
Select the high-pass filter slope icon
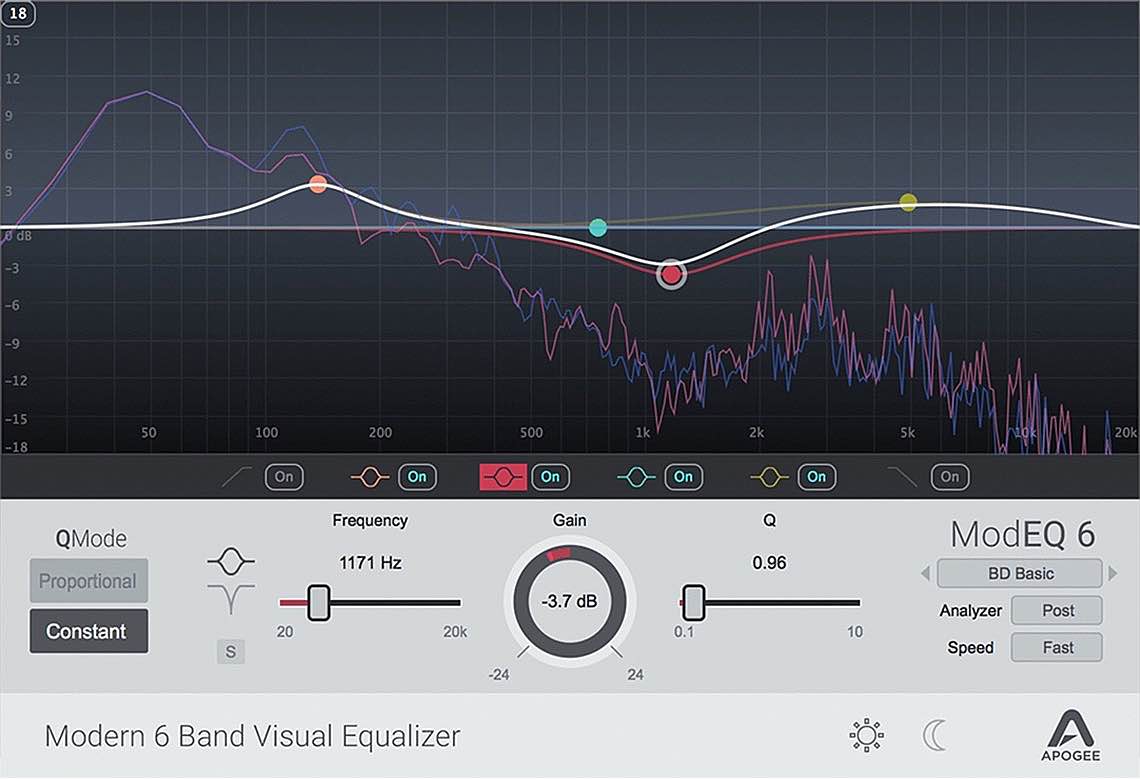tap(236, 477)
